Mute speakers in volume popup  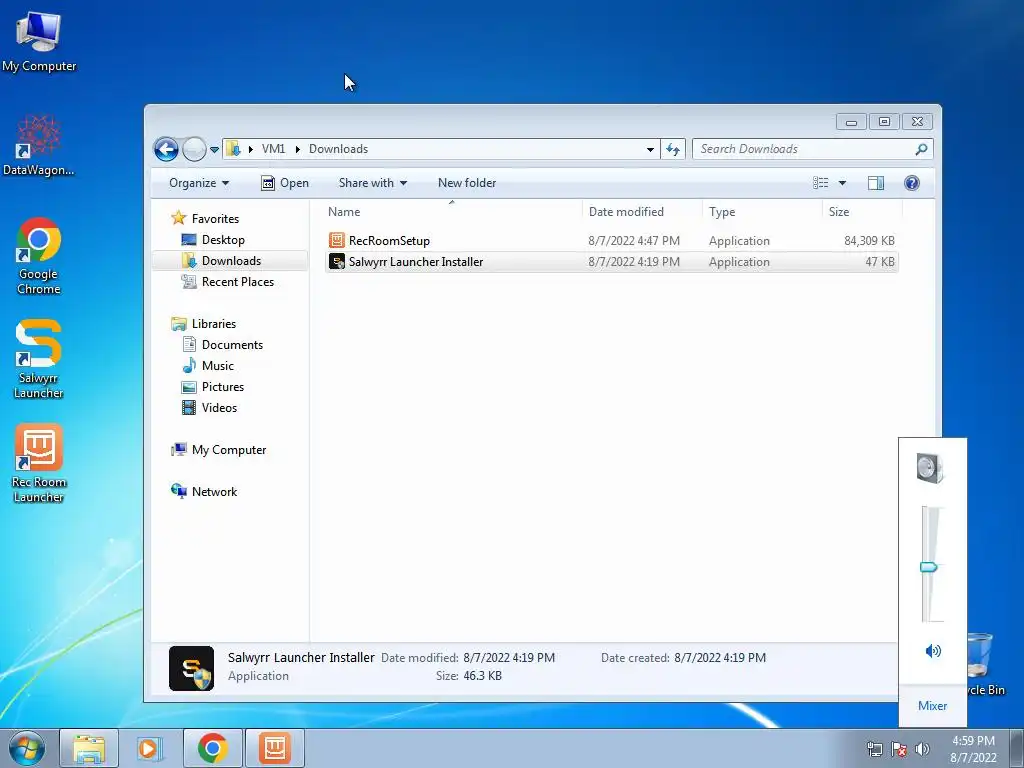(x=933, y=650)
